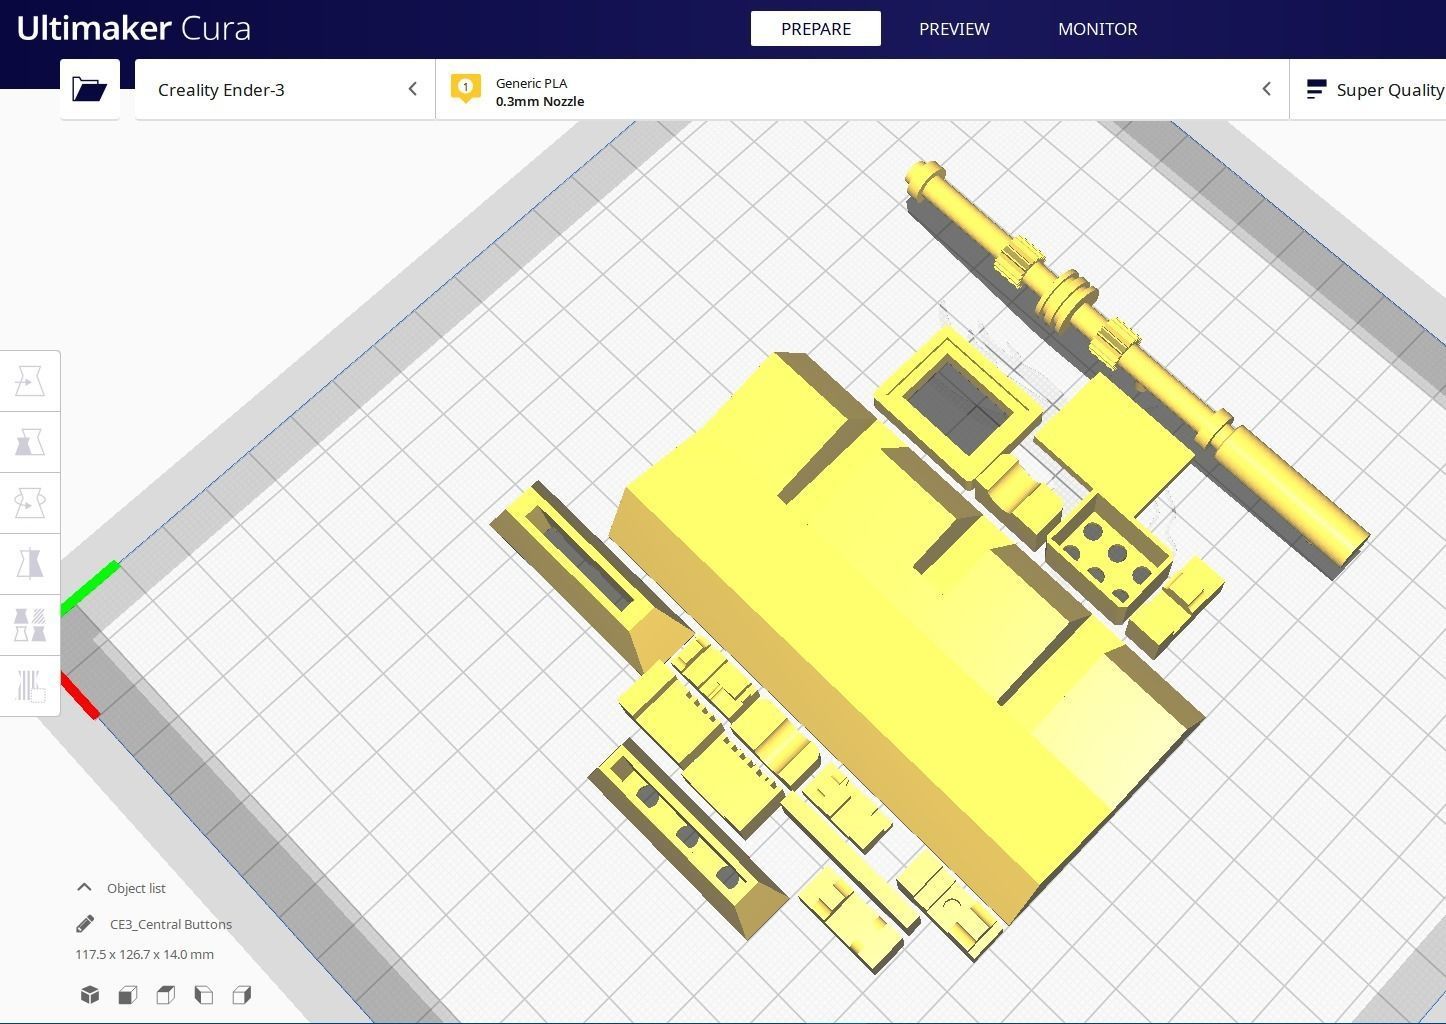
Task: Switch to left side view cube icon
Action: pyautogui.click(x=204, y=994)
